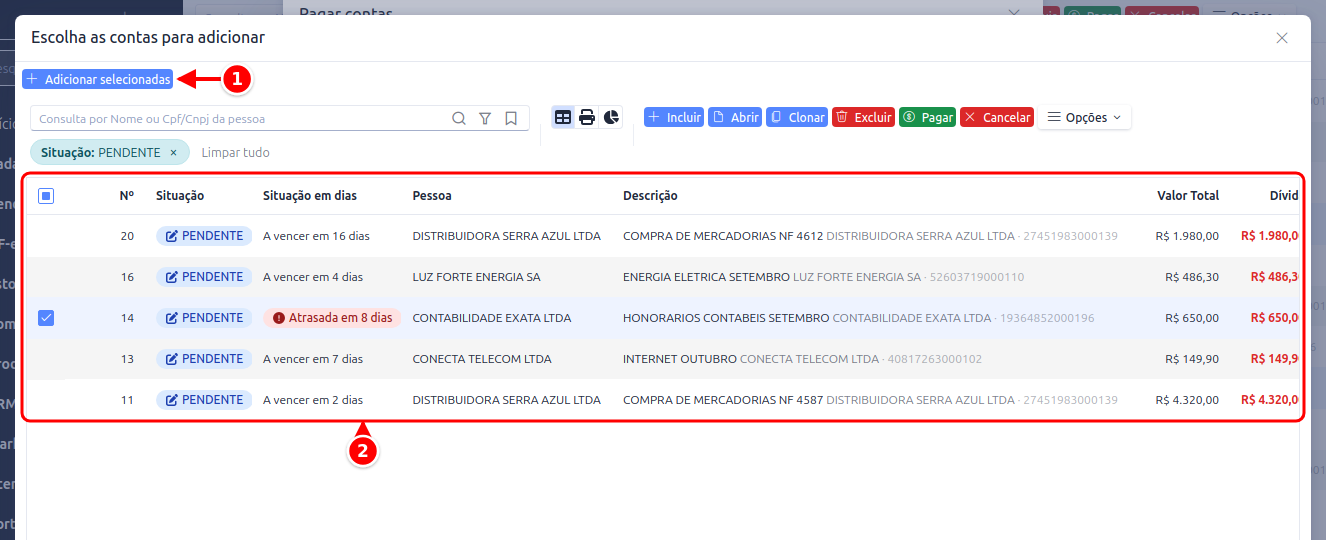Toggle the select-all header checkbox
The height and width of the screenshot is (540, 1326).
pyautogui.click(x=46, y=196)
